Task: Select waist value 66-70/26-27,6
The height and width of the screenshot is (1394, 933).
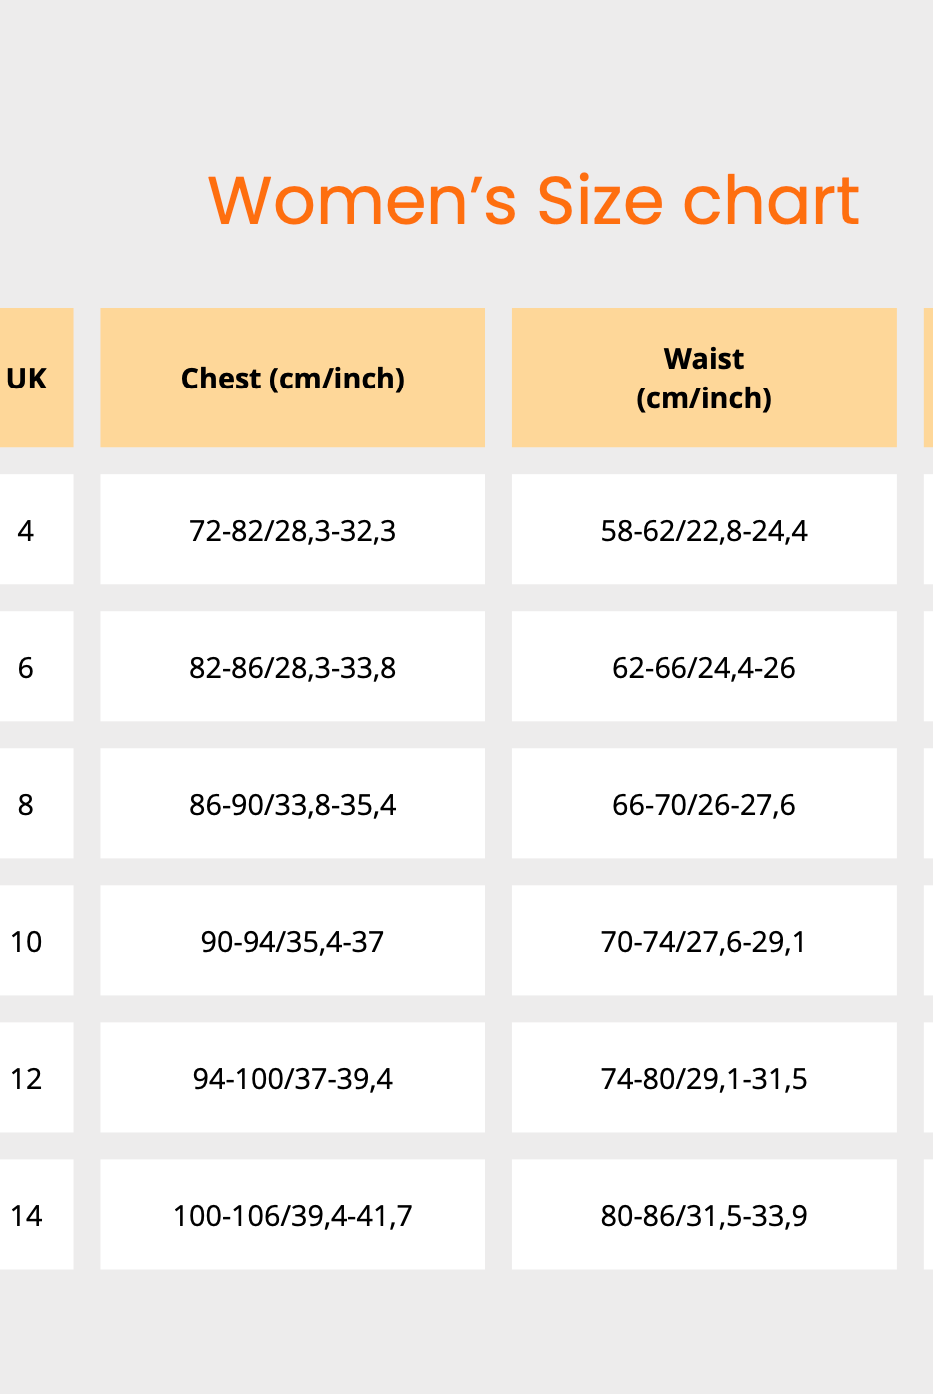Action: pos(704,804)
